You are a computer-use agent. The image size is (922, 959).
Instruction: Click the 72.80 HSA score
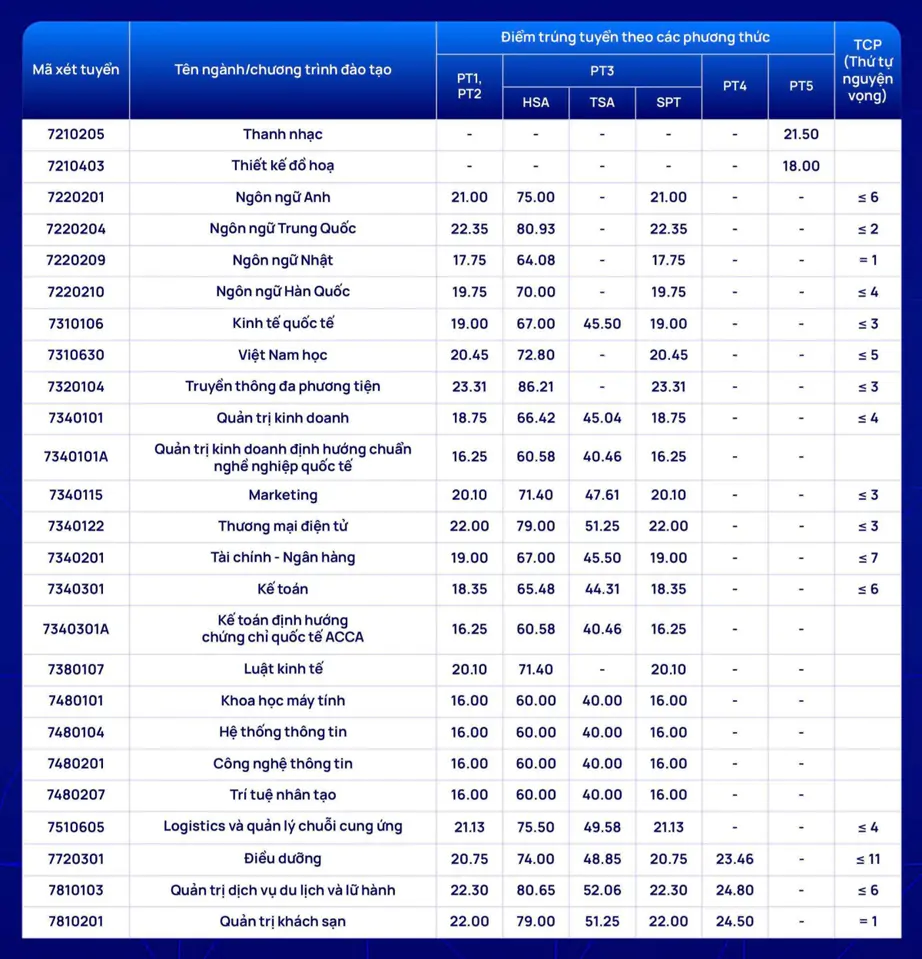[536, 355]
